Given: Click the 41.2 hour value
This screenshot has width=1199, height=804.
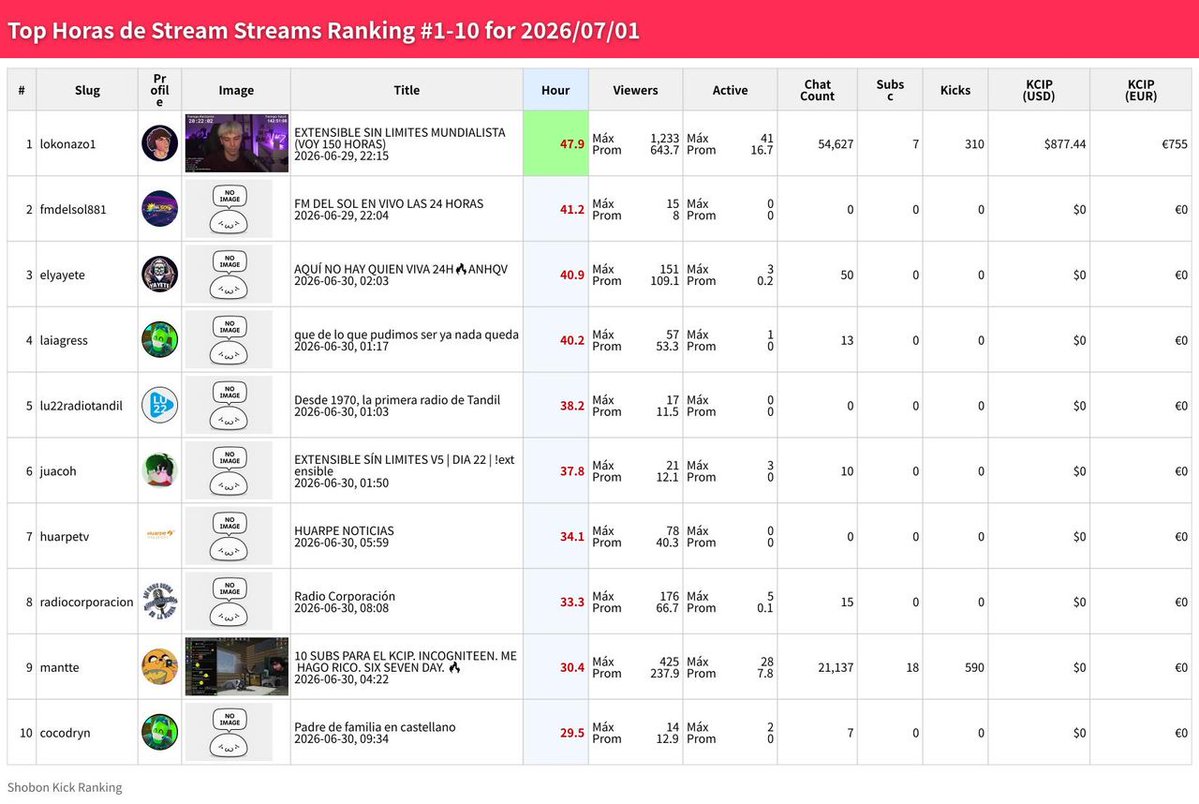Looking at the screenshot, I should pos(572,210).
